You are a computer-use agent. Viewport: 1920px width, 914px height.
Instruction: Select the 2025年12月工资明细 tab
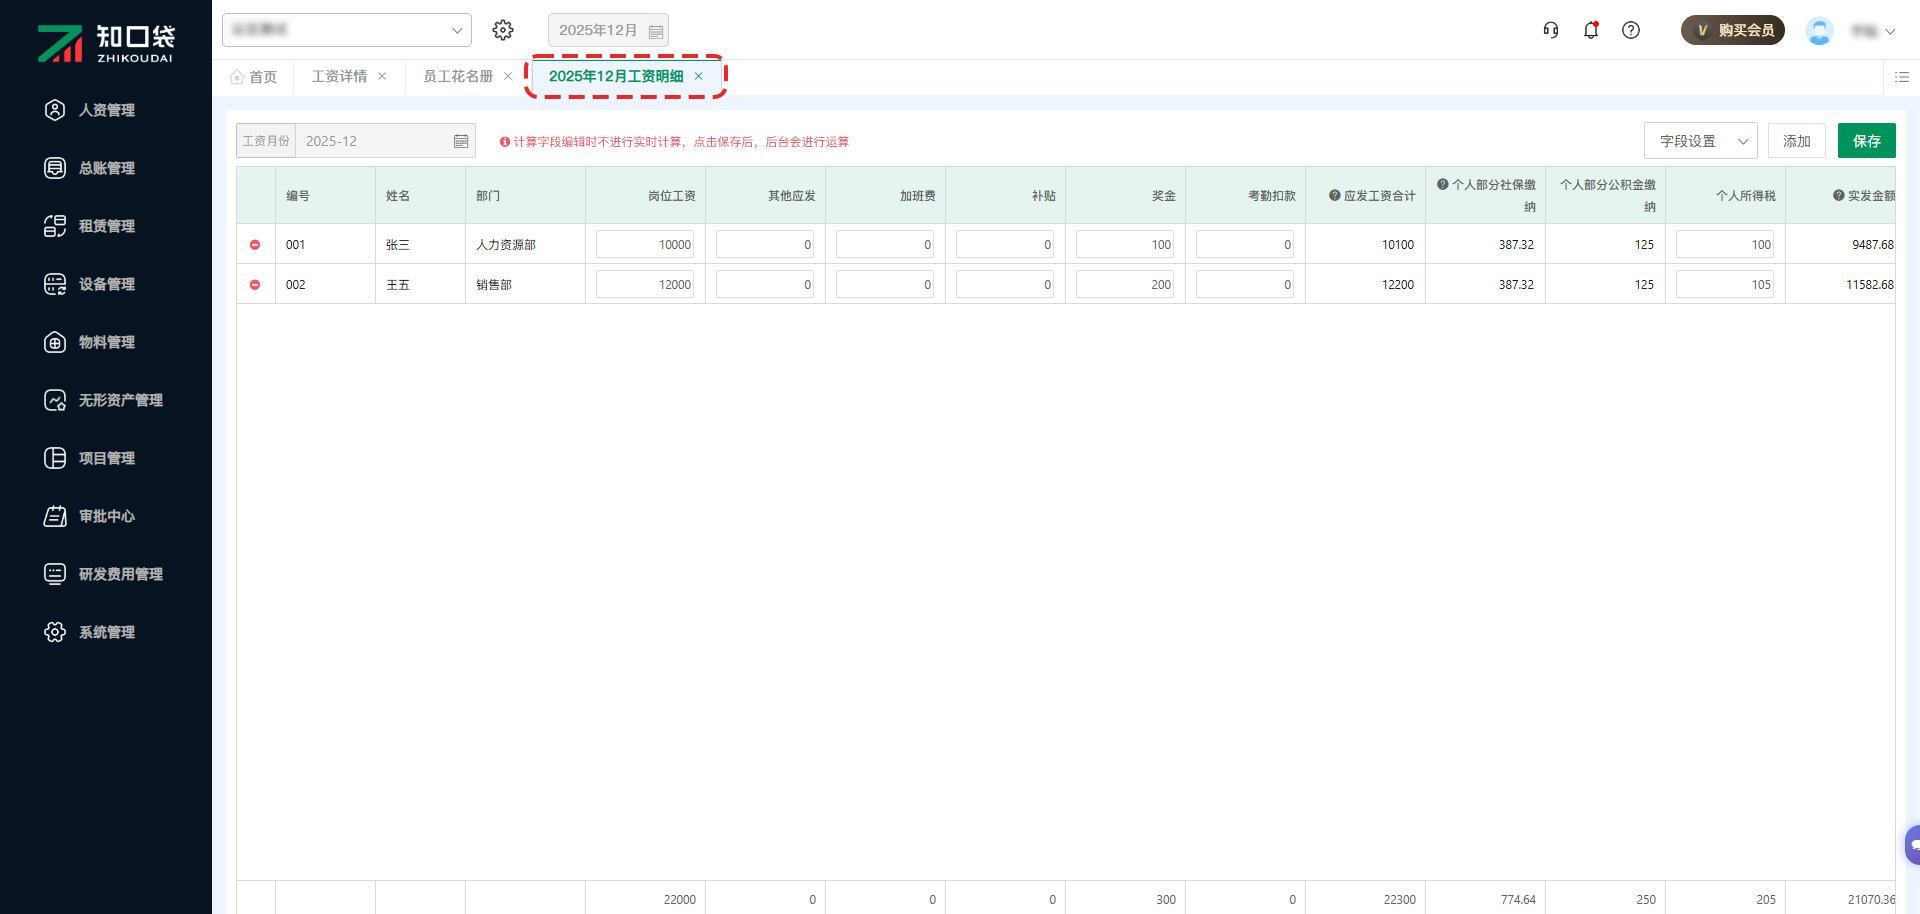616,77
